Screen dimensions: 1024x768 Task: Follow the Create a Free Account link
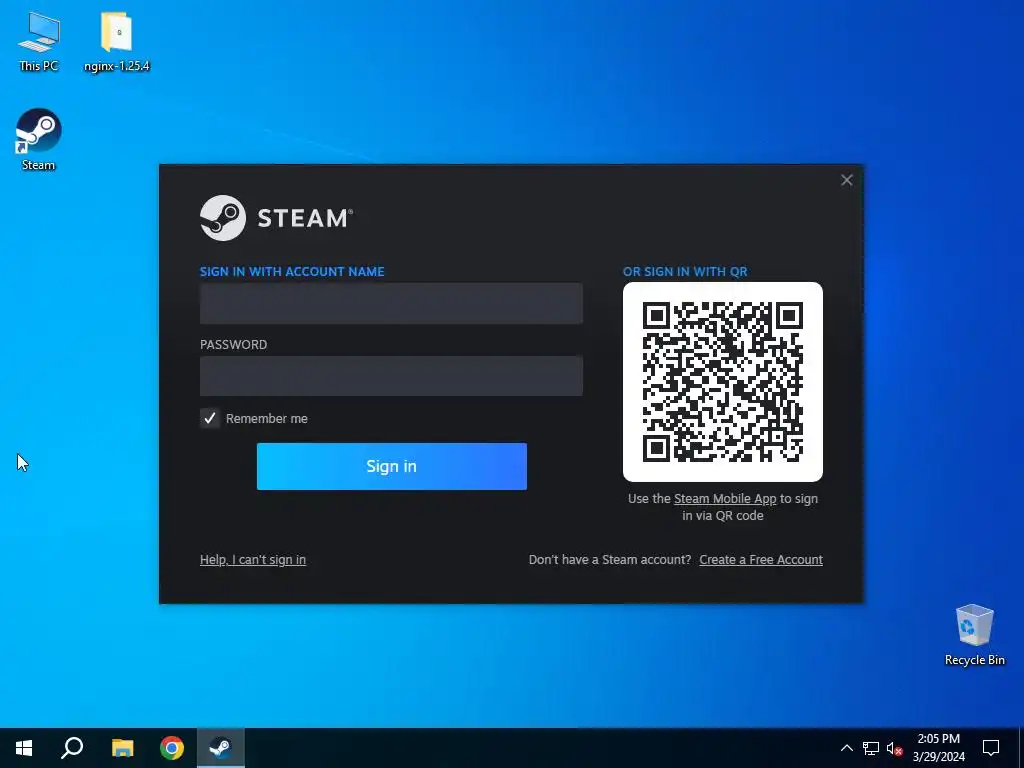click(761, 560)
